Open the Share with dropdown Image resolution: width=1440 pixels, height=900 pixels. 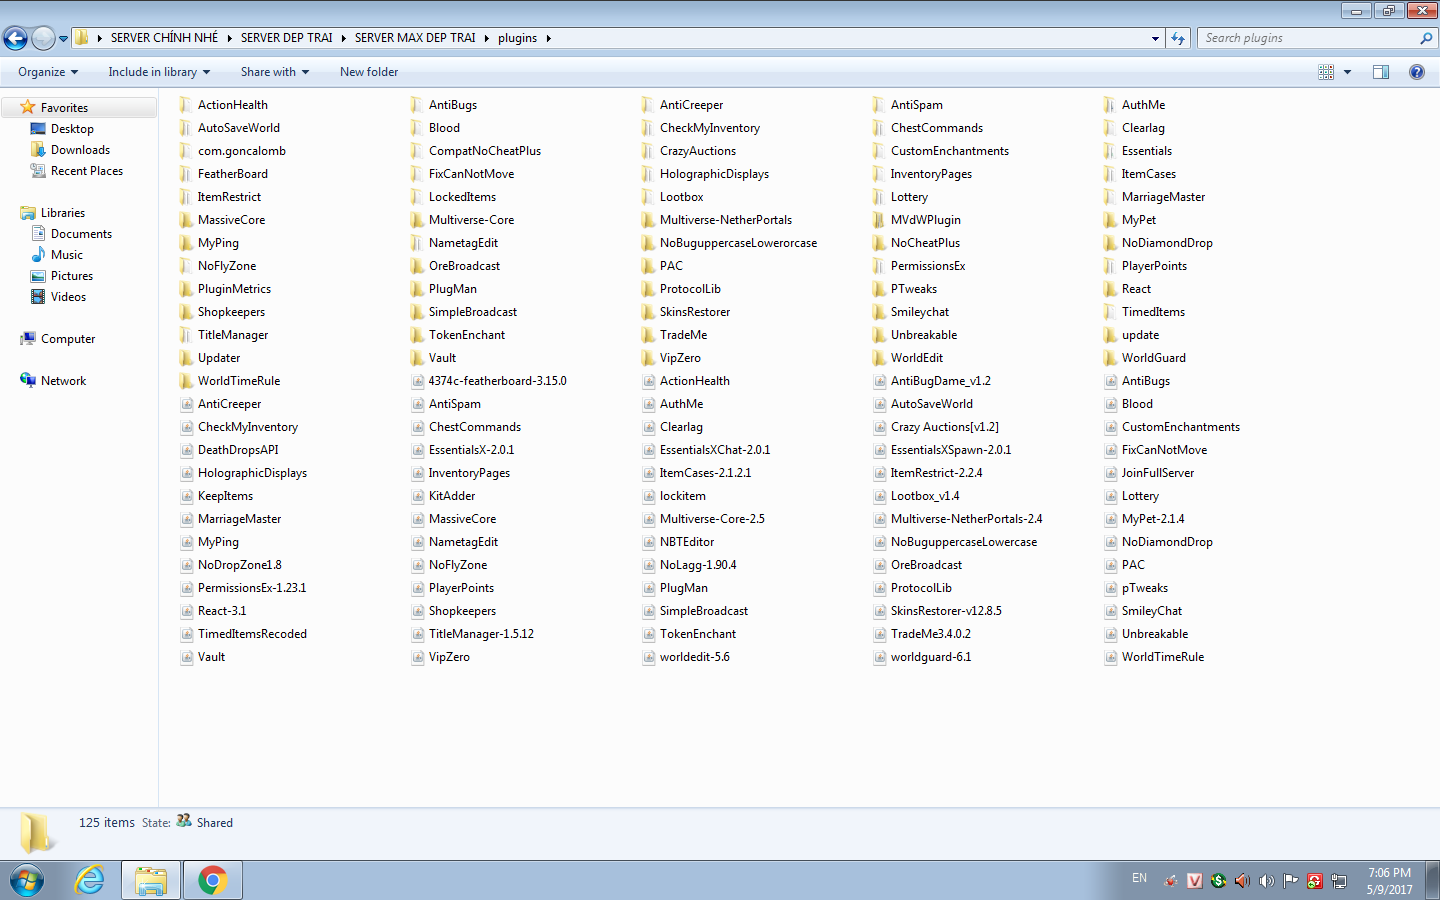275,72
